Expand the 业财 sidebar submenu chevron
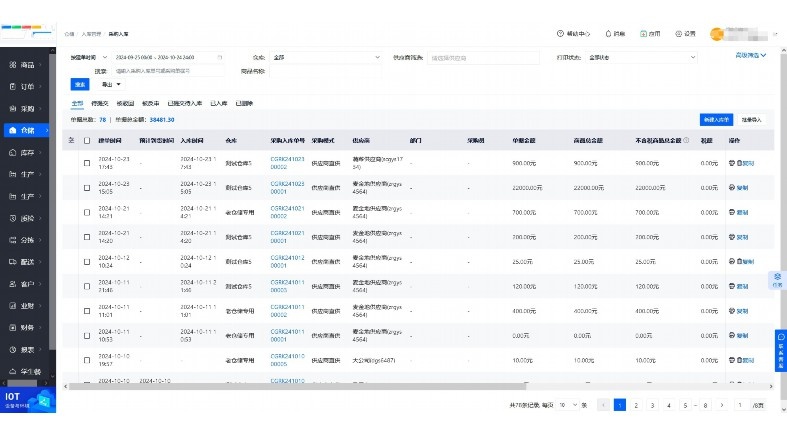787x435 pixels. point(41,306)
